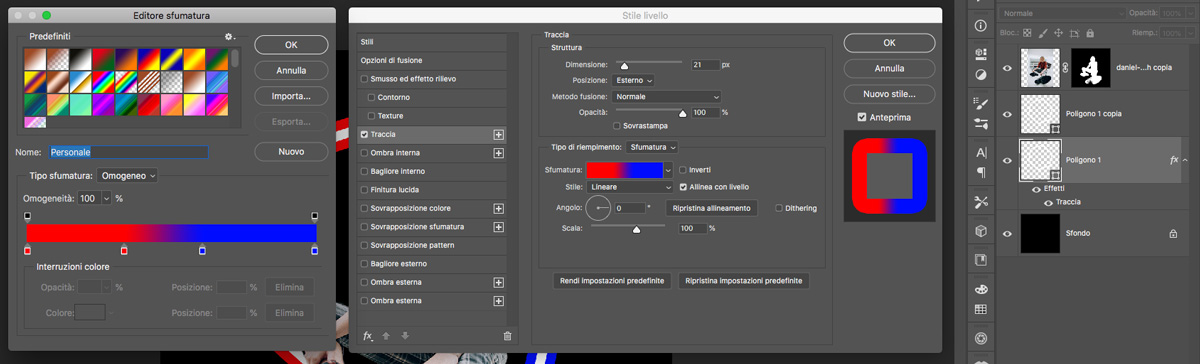1200x364 pixels.
Task: Collapse effects on Poligono 1 layer
Action: click(x=1186, y=160)
